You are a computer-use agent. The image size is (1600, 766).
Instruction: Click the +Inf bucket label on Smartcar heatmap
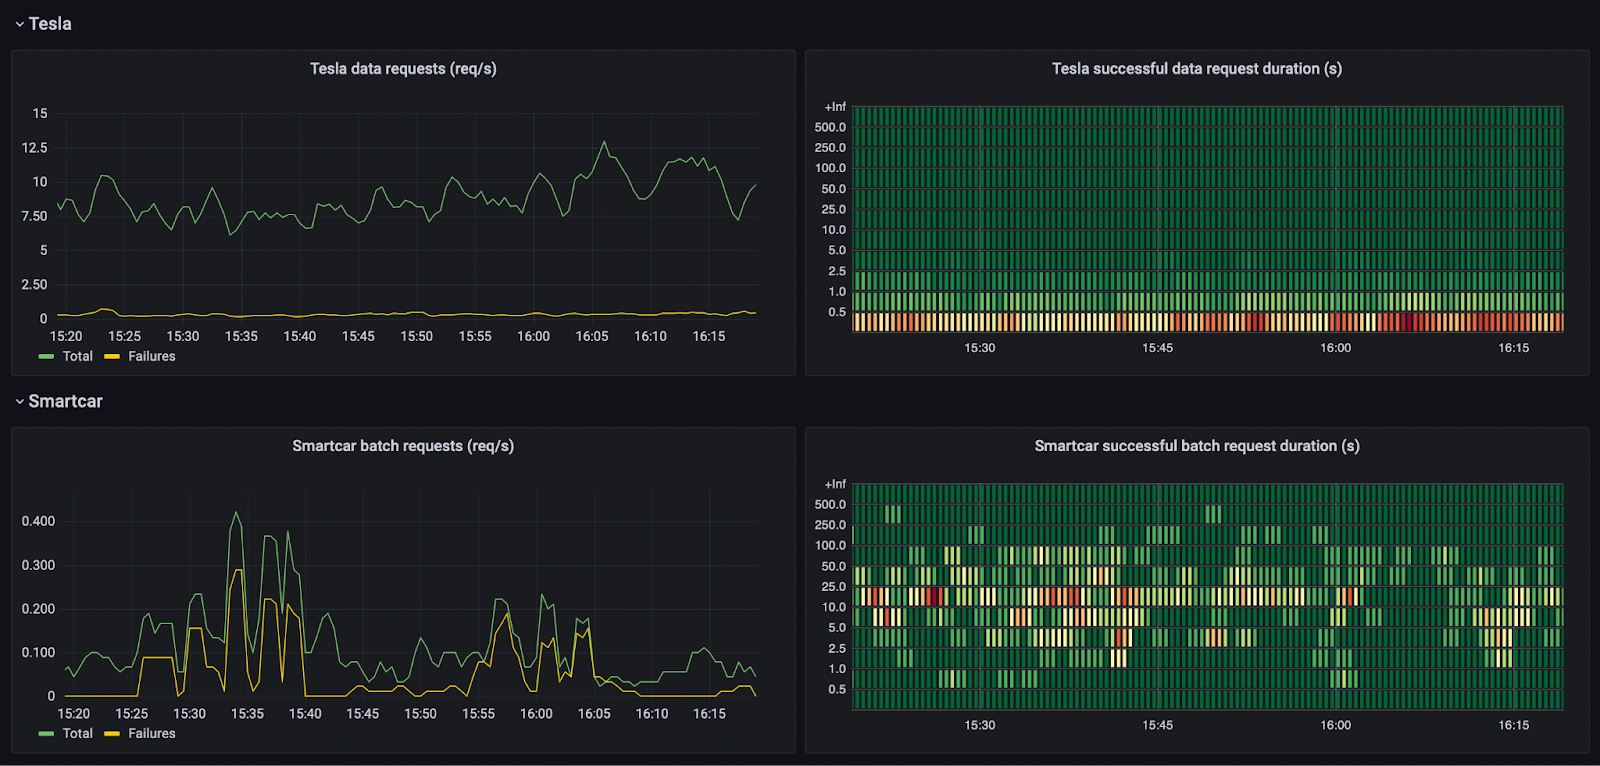coord(835,484)
